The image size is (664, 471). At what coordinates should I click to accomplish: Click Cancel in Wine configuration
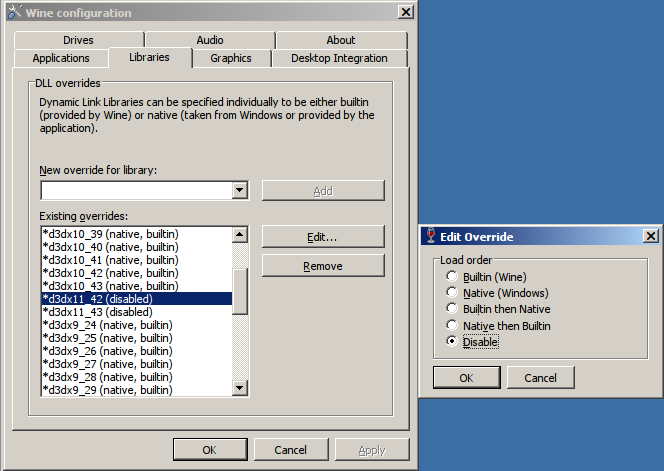pos(291,449)
